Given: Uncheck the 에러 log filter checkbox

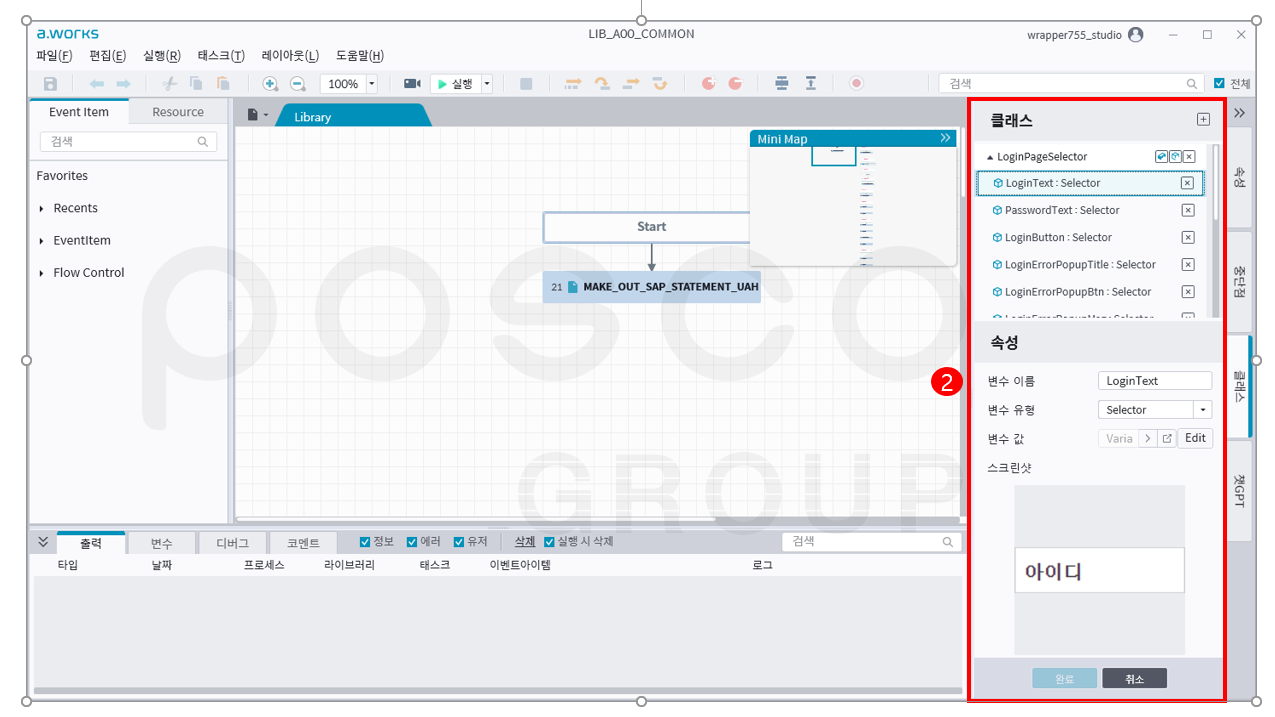Looking at the screenshot, I should tap(413, 542).
